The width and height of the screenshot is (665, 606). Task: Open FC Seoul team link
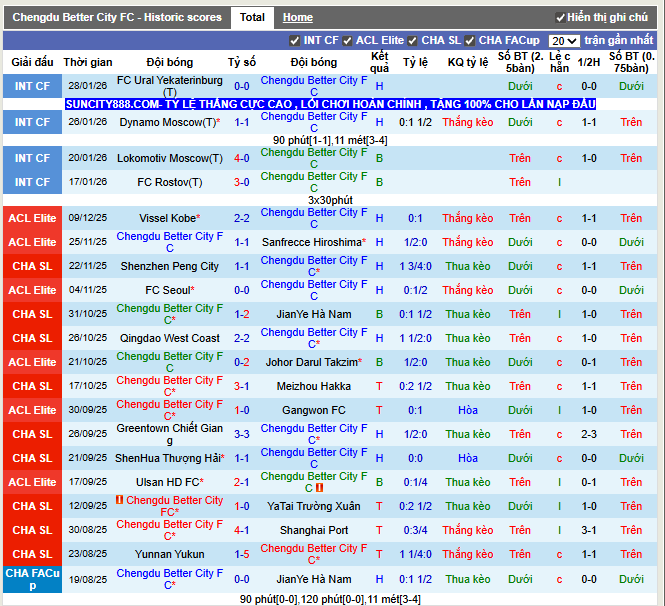click(x=168, y=290)
